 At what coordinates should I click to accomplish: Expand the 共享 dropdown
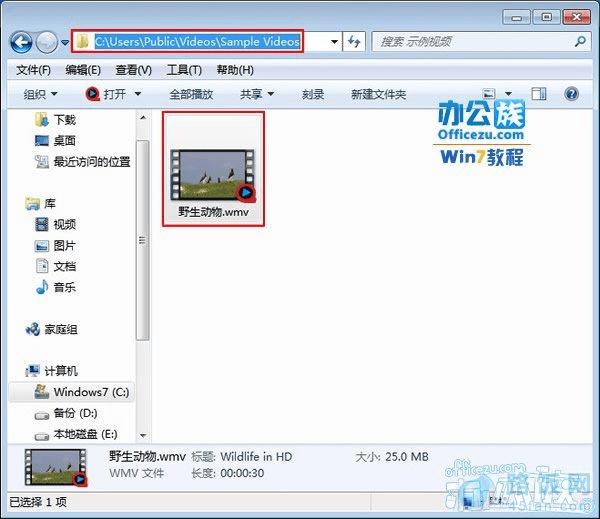[257, 94]
